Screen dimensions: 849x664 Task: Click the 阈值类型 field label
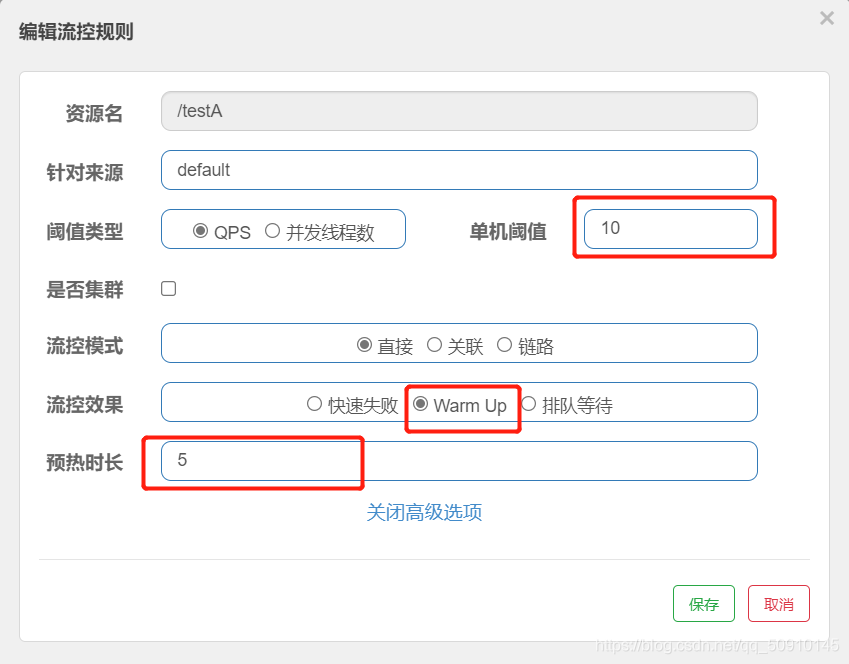(x=85, y=232)
